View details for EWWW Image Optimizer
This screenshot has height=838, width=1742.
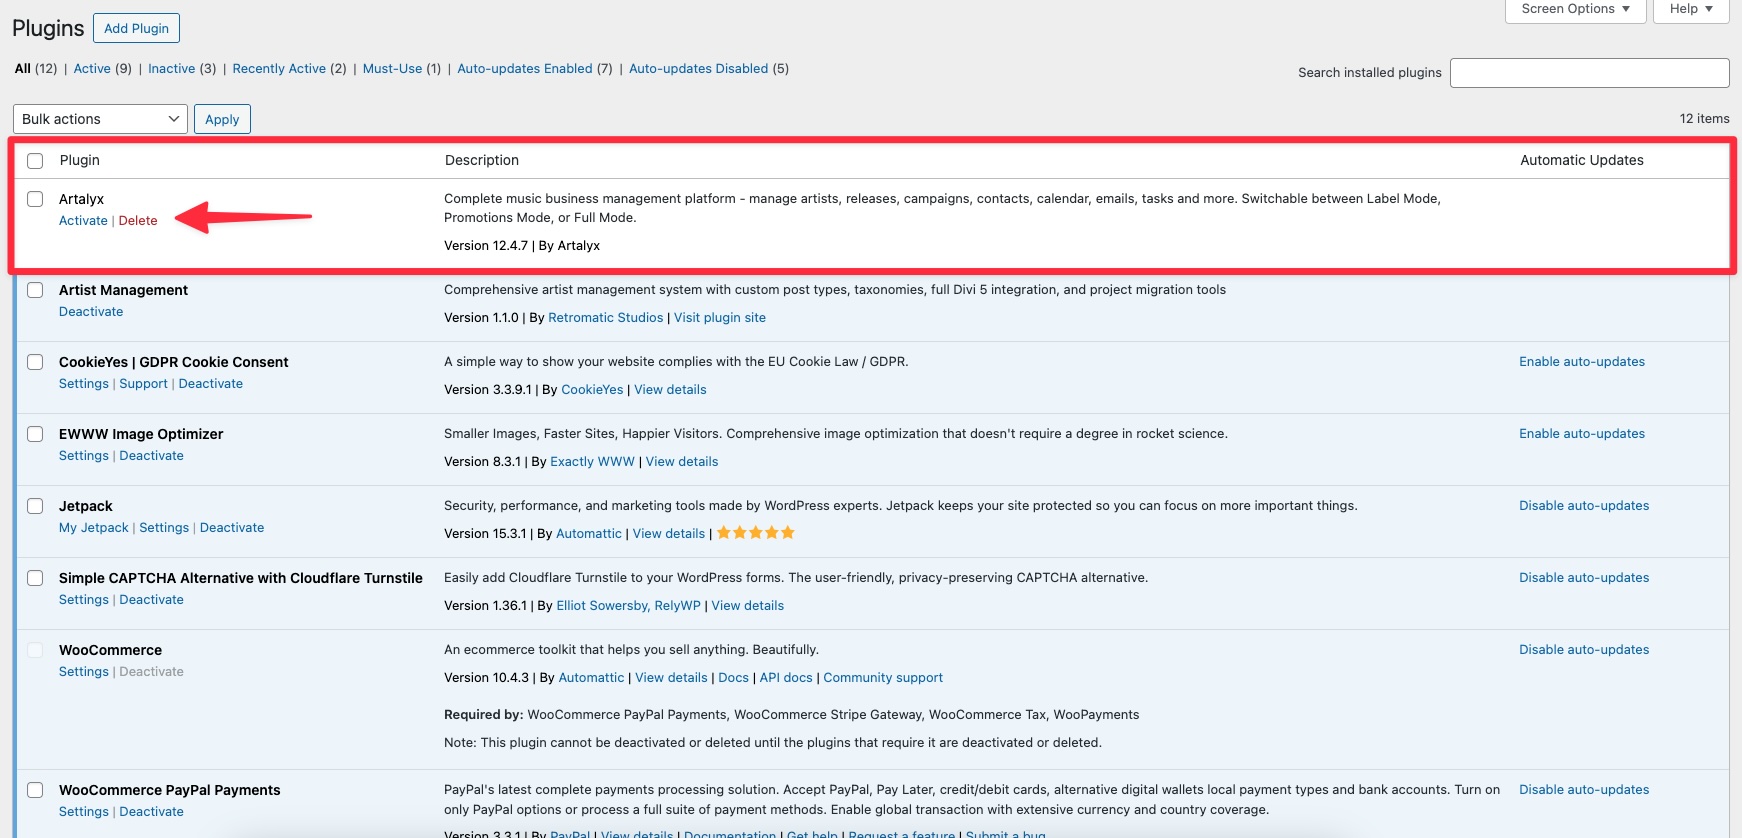[682, 462]
